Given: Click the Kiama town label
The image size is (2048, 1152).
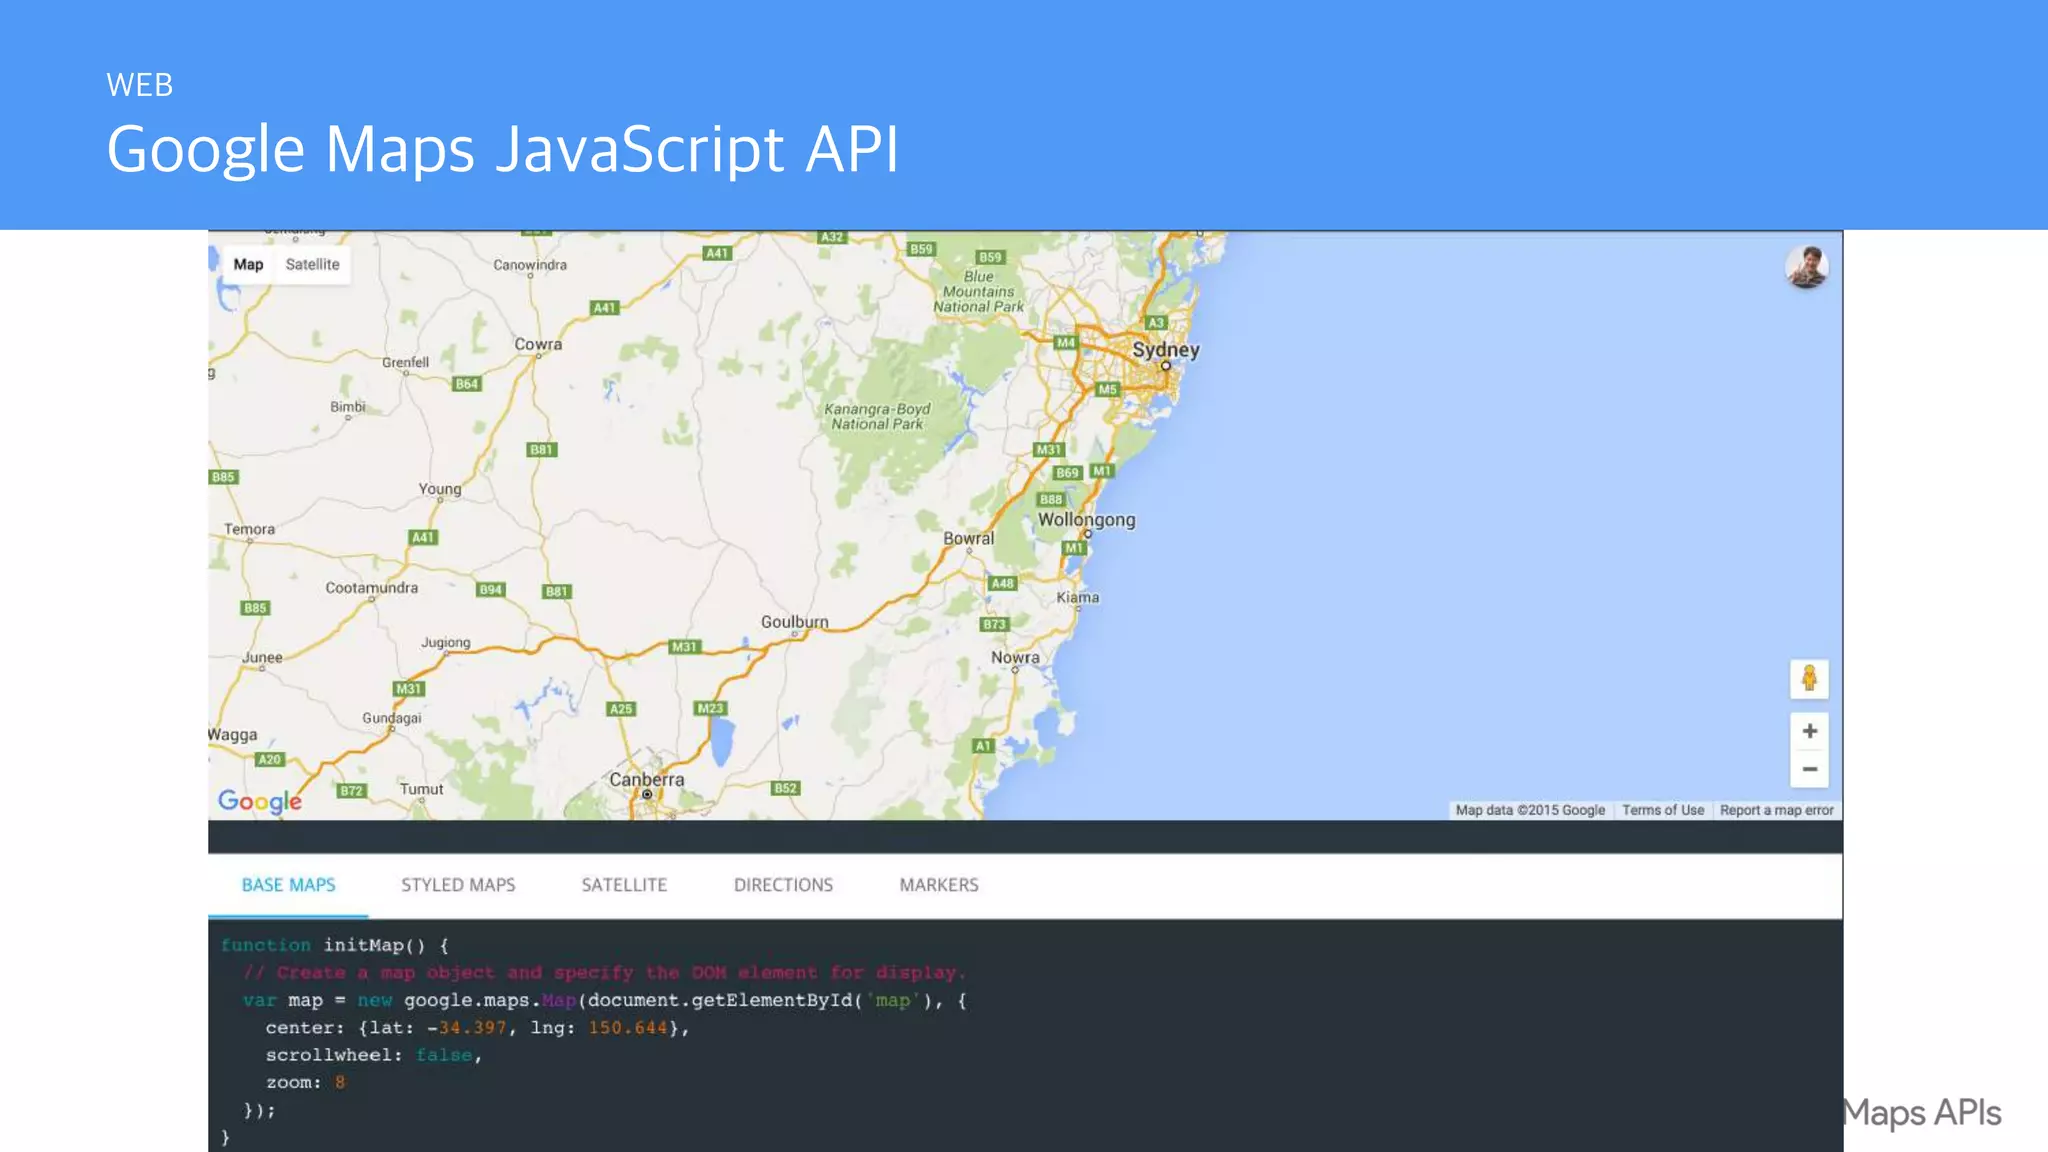Looking at the screenshot, I should [1078, 597].
